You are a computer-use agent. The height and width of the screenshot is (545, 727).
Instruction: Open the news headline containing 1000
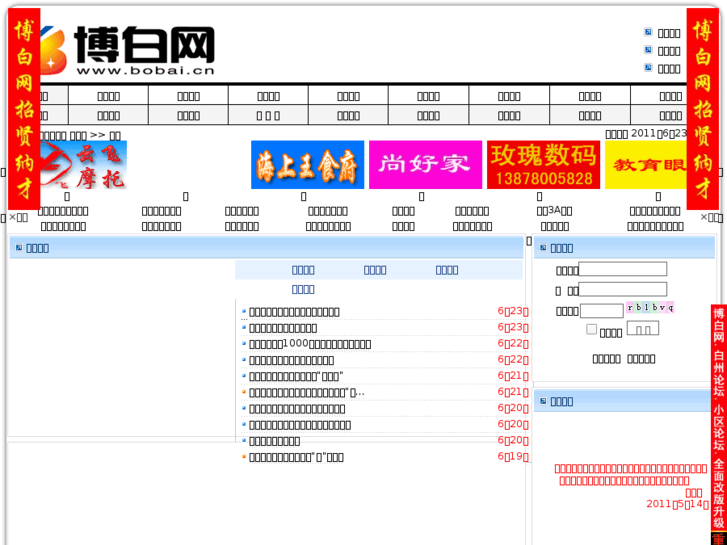[x=310, y=344]
